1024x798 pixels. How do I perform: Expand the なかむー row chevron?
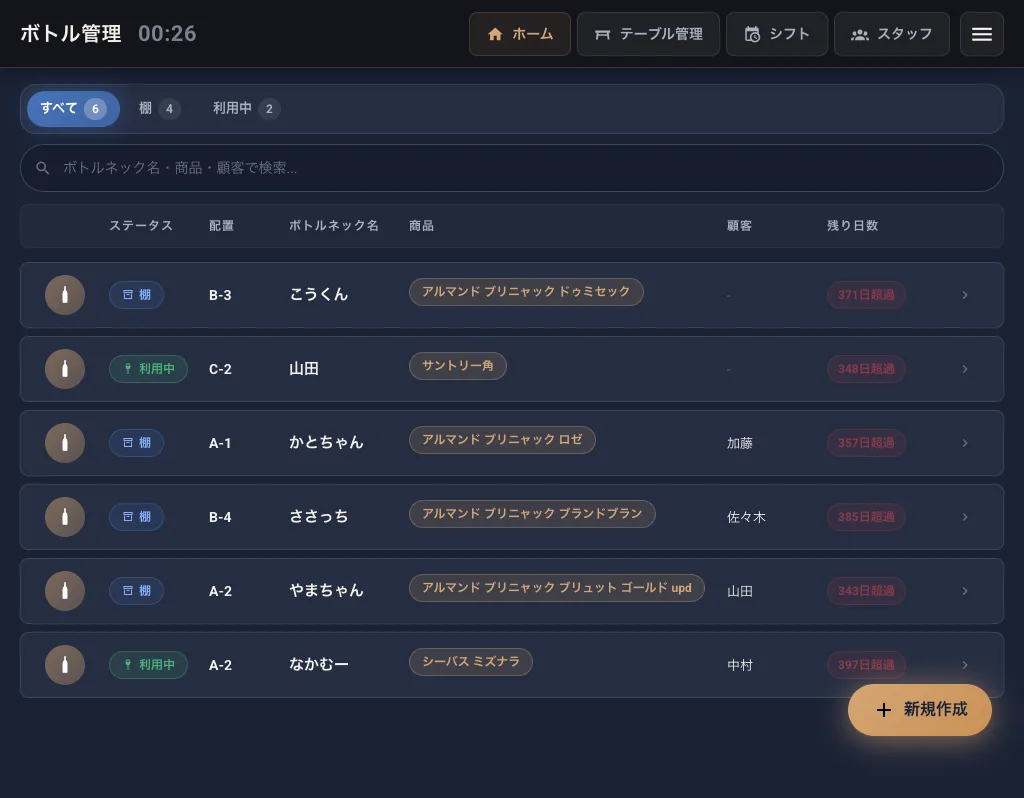[x=965, y=665]
